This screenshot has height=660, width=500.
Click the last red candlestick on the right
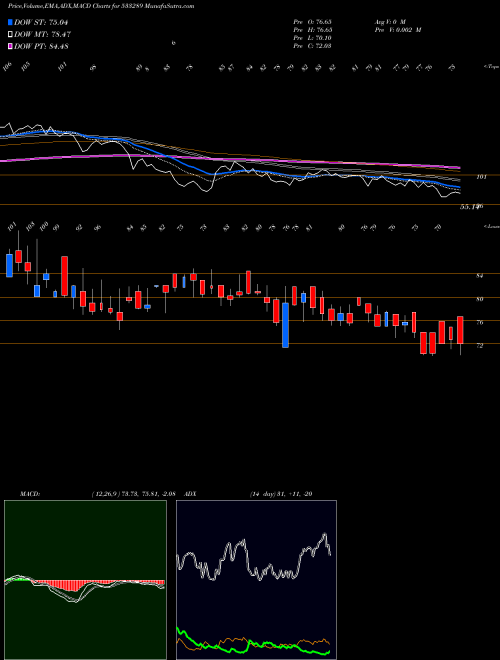pos(460,330)
